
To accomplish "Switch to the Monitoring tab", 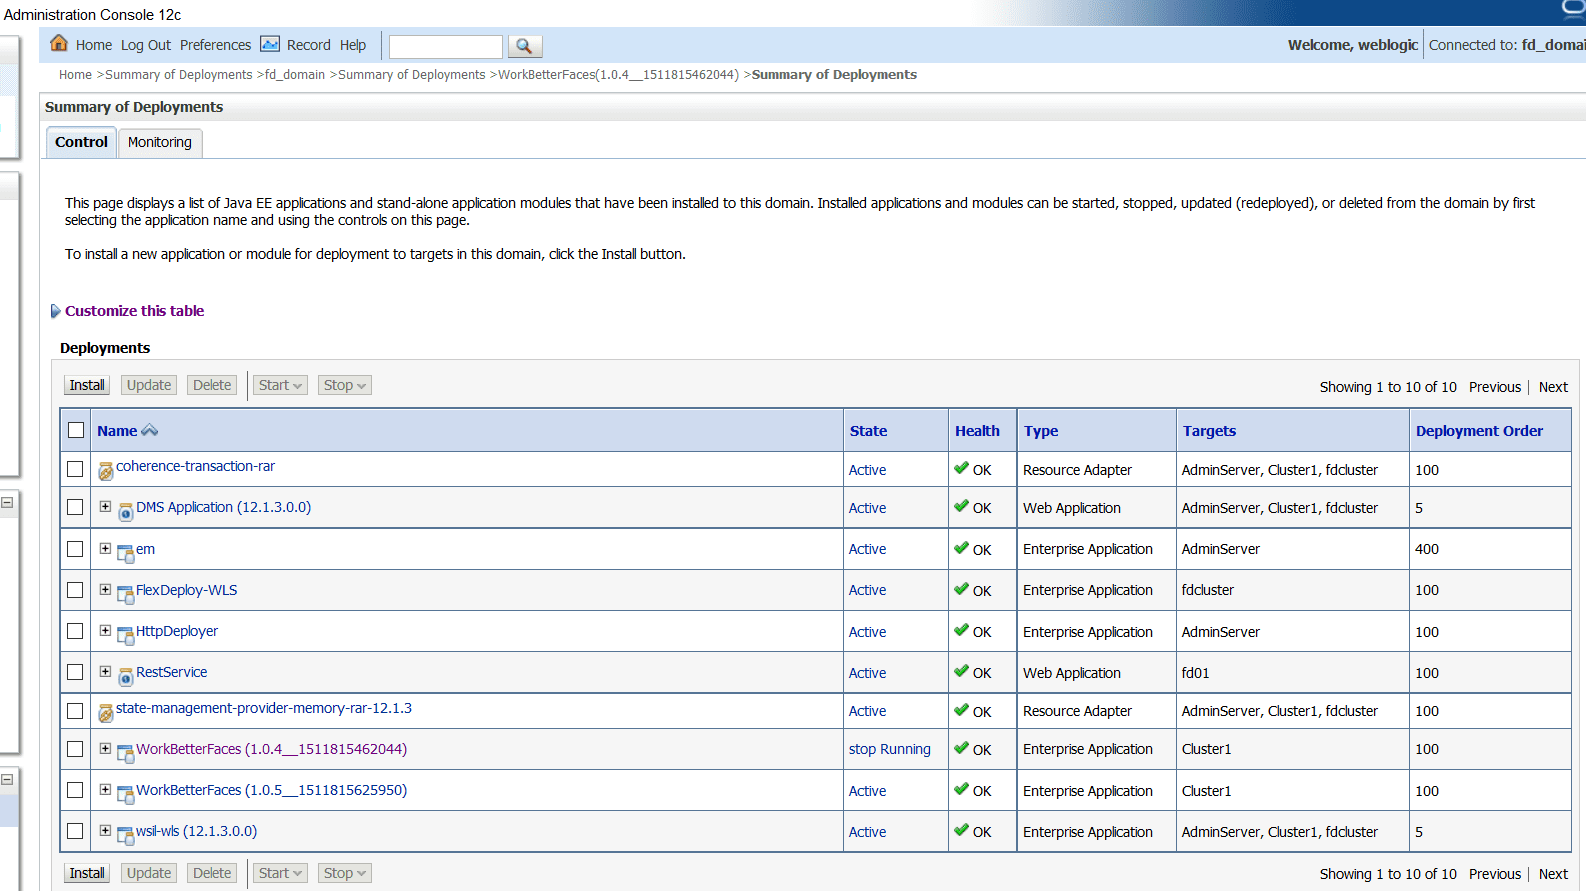I will pos(160,142).
